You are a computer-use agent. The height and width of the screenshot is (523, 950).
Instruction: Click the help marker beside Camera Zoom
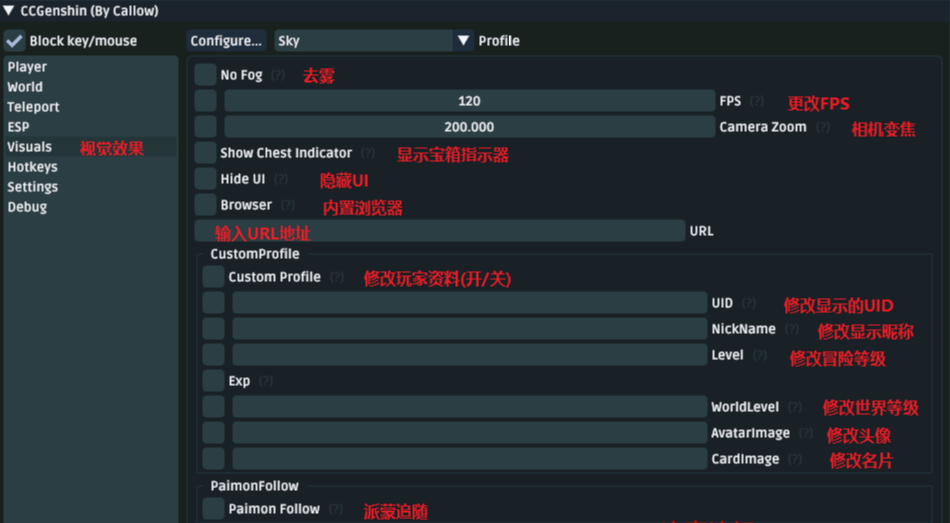tap(823, 128)
